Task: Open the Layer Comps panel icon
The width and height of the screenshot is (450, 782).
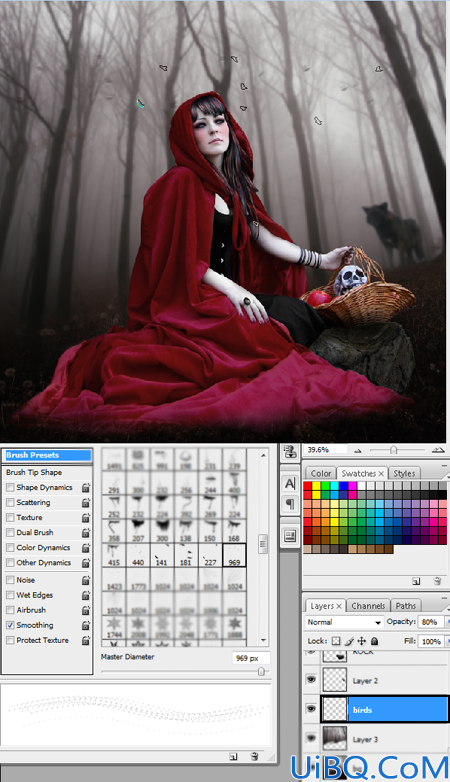Action: [290, 536]
